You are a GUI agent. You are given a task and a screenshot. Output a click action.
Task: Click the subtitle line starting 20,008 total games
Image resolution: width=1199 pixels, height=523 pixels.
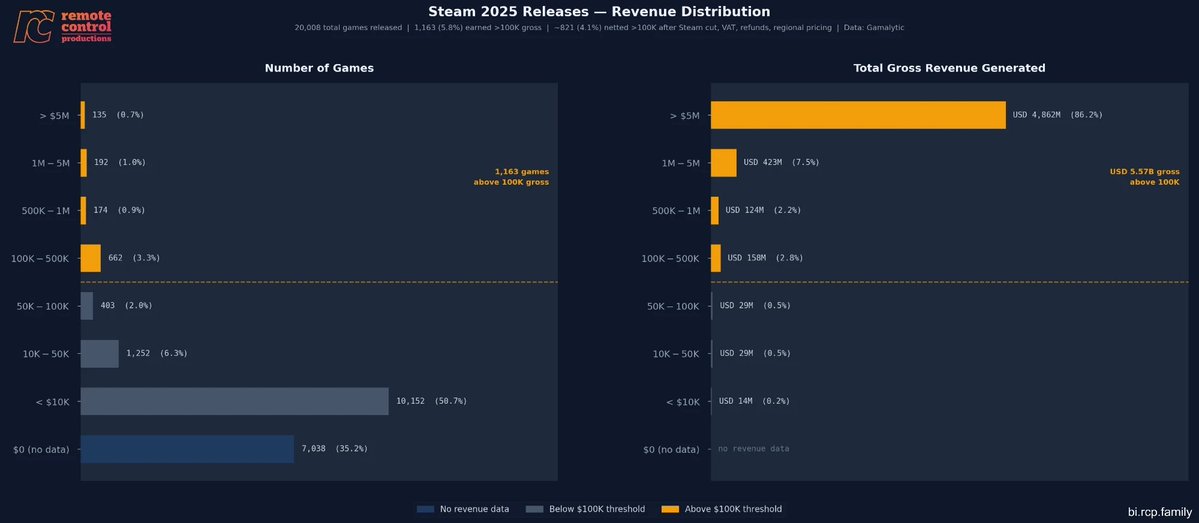pos(599,28)
